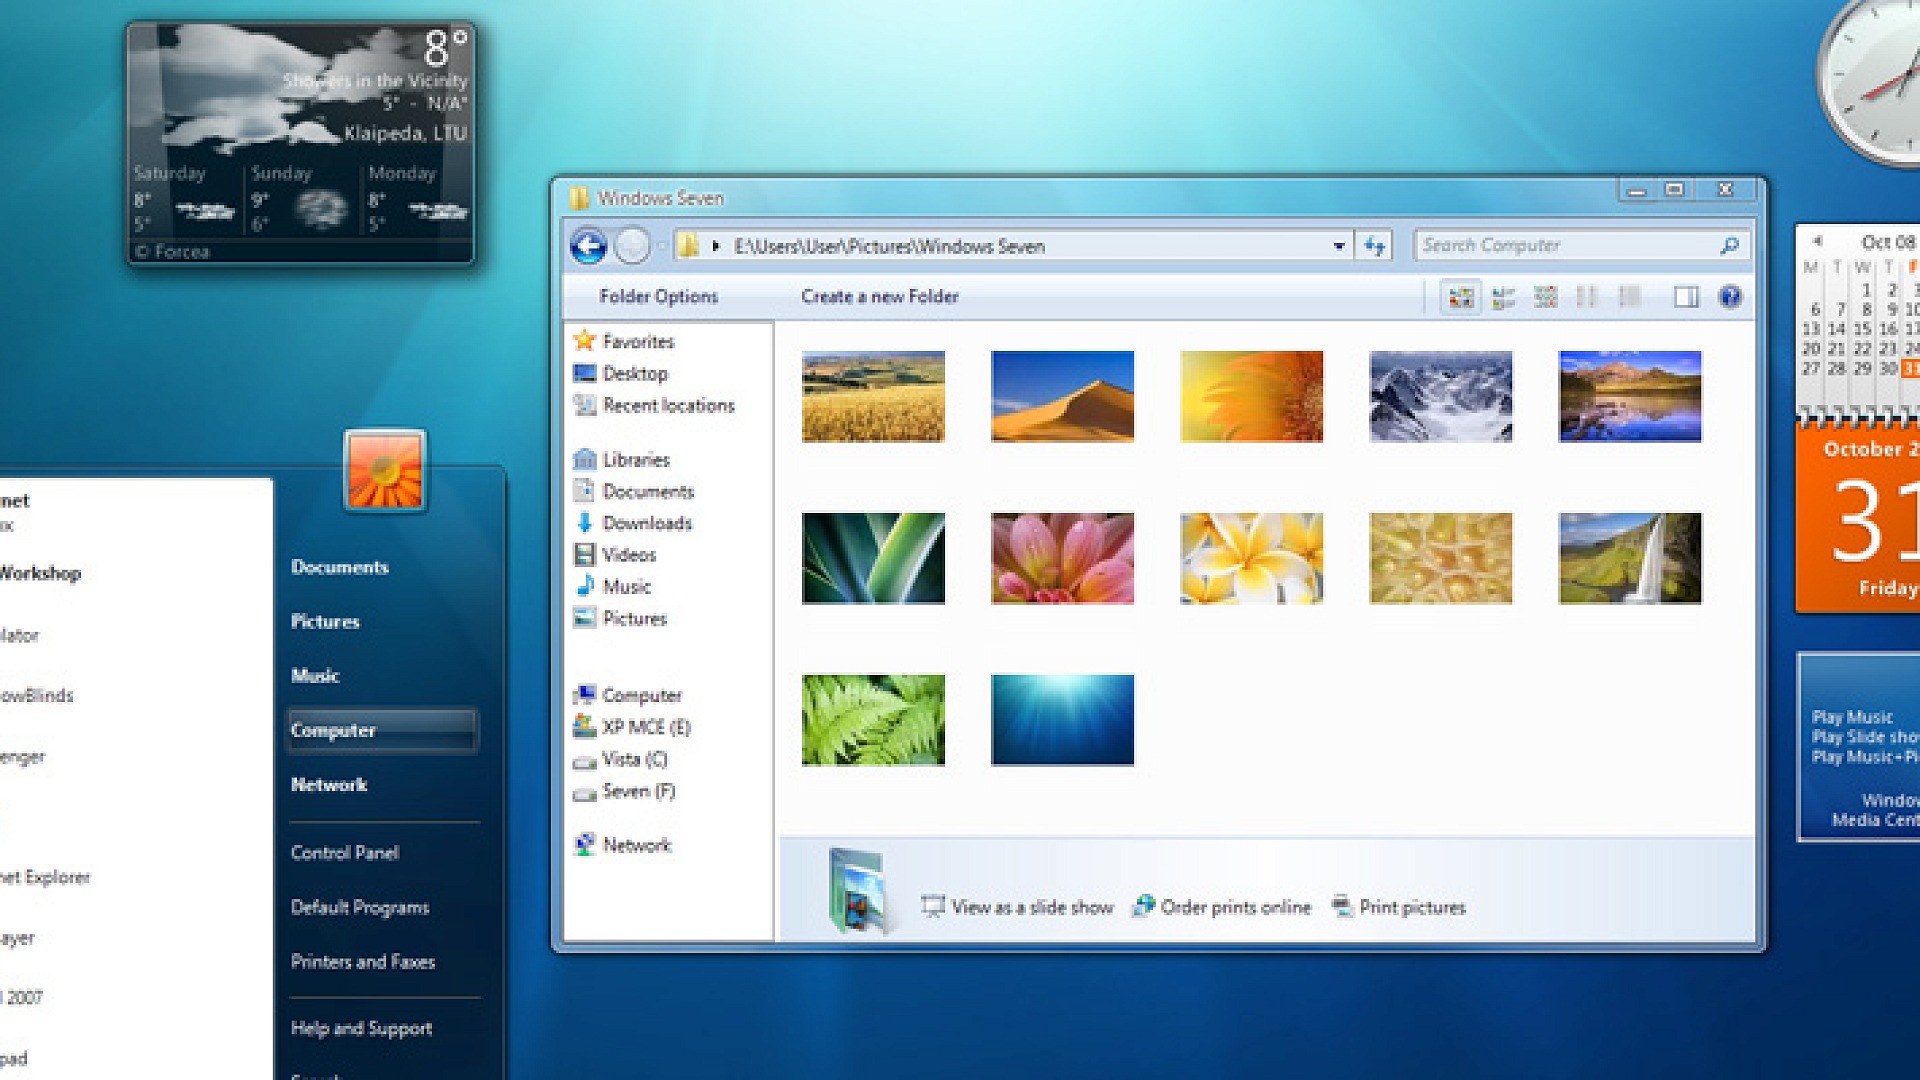Open the Help question mark icon
Screen dimensions: 1920x1080
click(1730, 297)
